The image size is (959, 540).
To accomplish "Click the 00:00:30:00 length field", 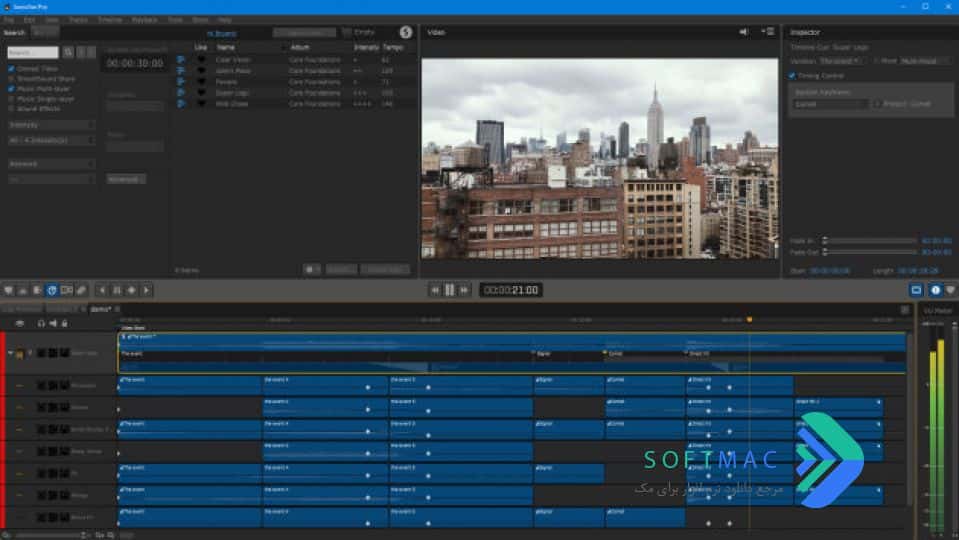I will tap(135, 63).
